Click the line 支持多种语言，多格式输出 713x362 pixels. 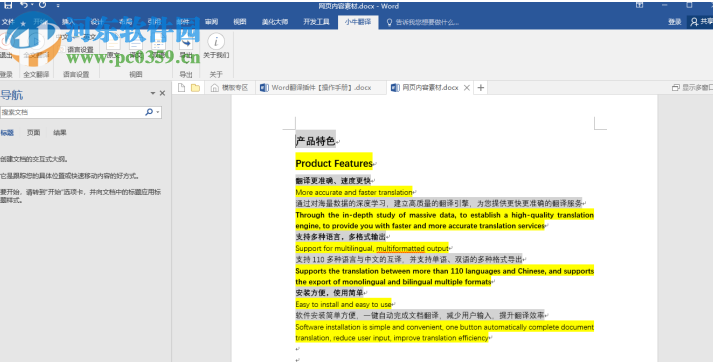pos(341,236)
